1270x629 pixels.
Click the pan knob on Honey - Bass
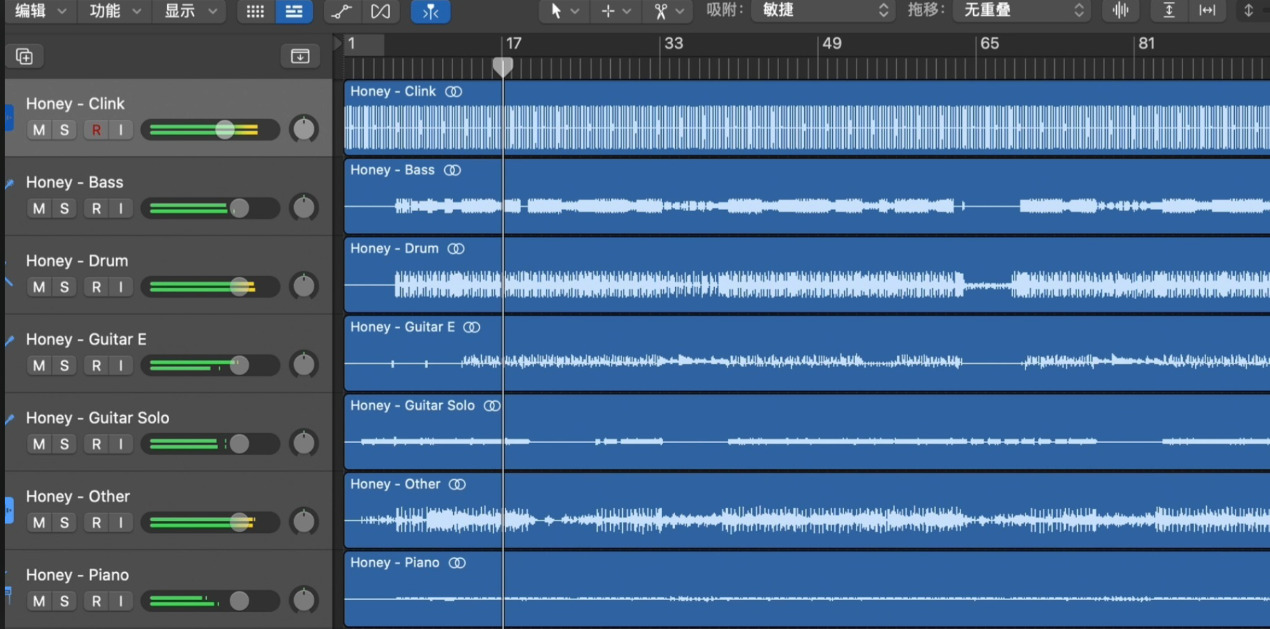(x=303, y=208)
